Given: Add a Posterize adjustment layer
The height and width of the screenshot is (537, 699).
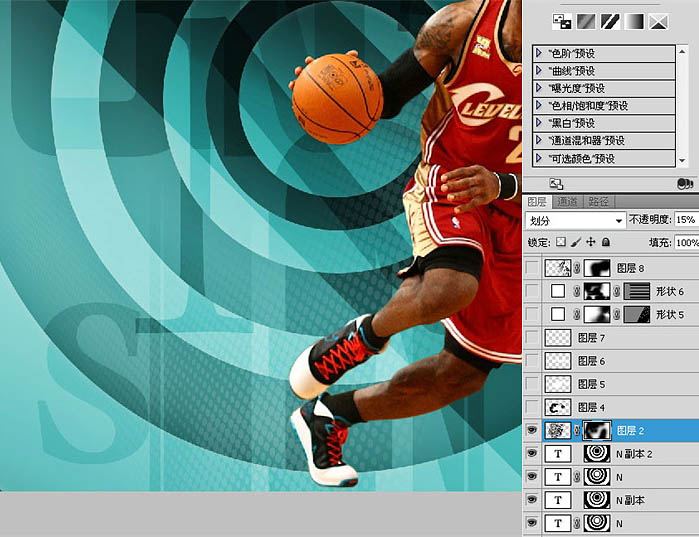Looking at the screenshot, I should [586, 21].
